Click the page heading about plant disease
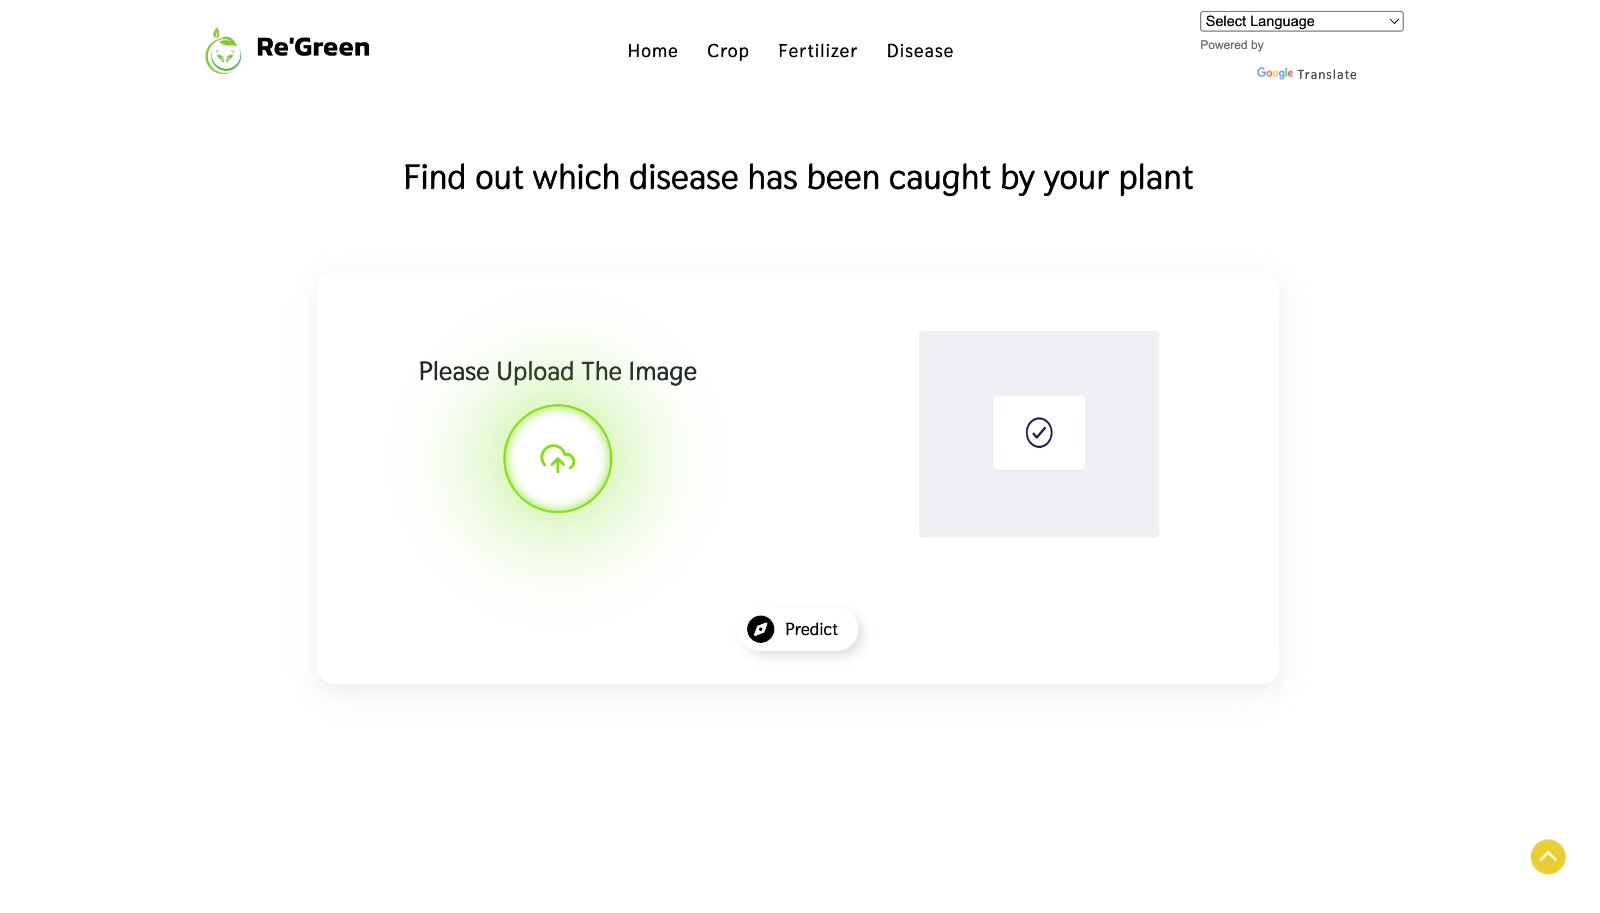Image resolution: width=1600 pixels, height=913 pixels. 798,178
